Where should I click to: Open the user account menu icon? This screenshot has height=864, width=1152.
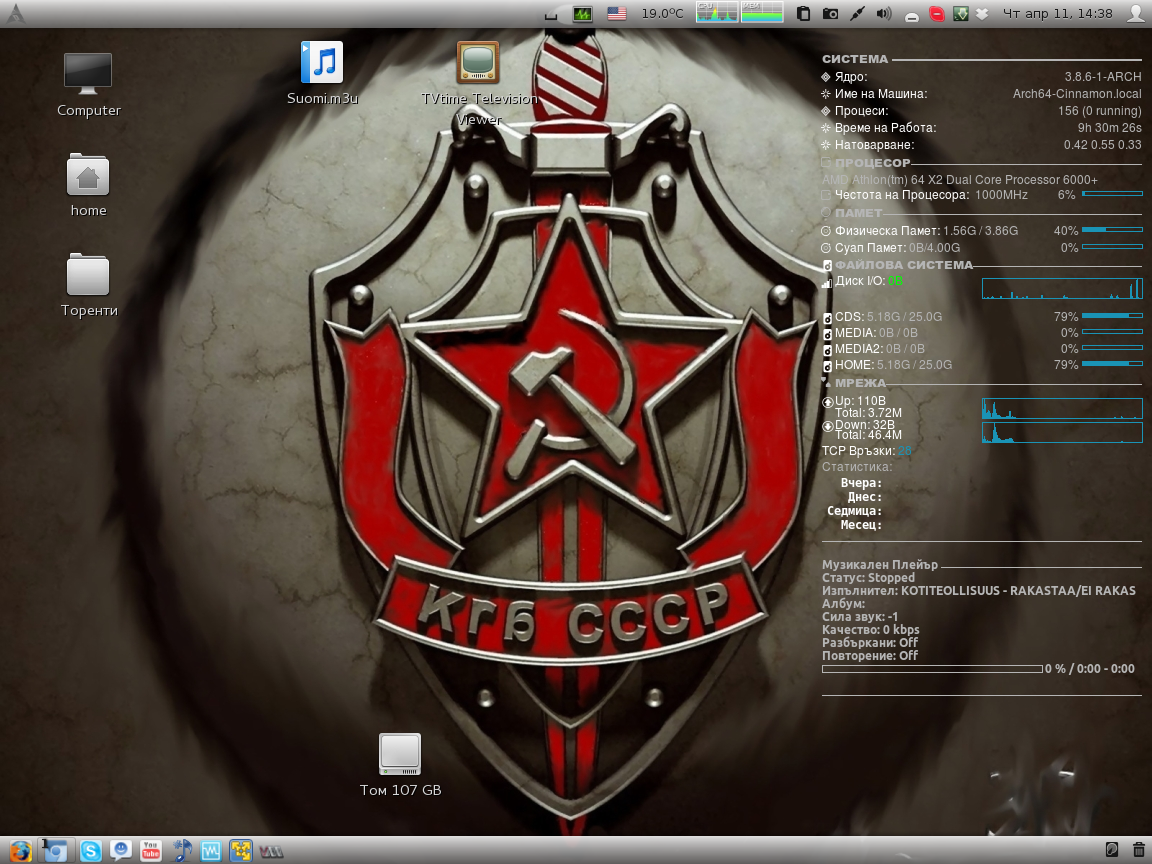click(1136, 13)
